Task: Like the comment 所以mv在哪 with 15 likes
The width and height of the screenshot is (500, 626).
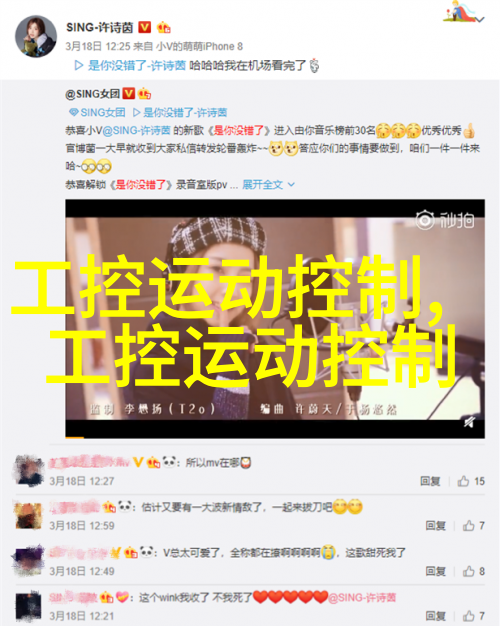Action: tap(471, 481)
